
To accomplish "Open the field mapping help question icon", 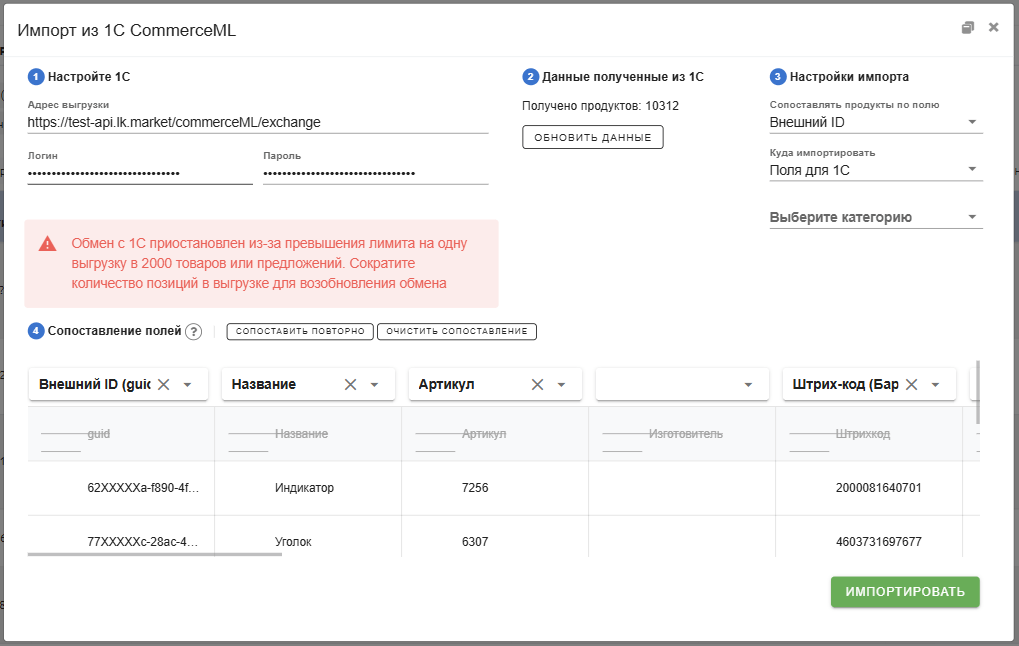I will [193, 331].
